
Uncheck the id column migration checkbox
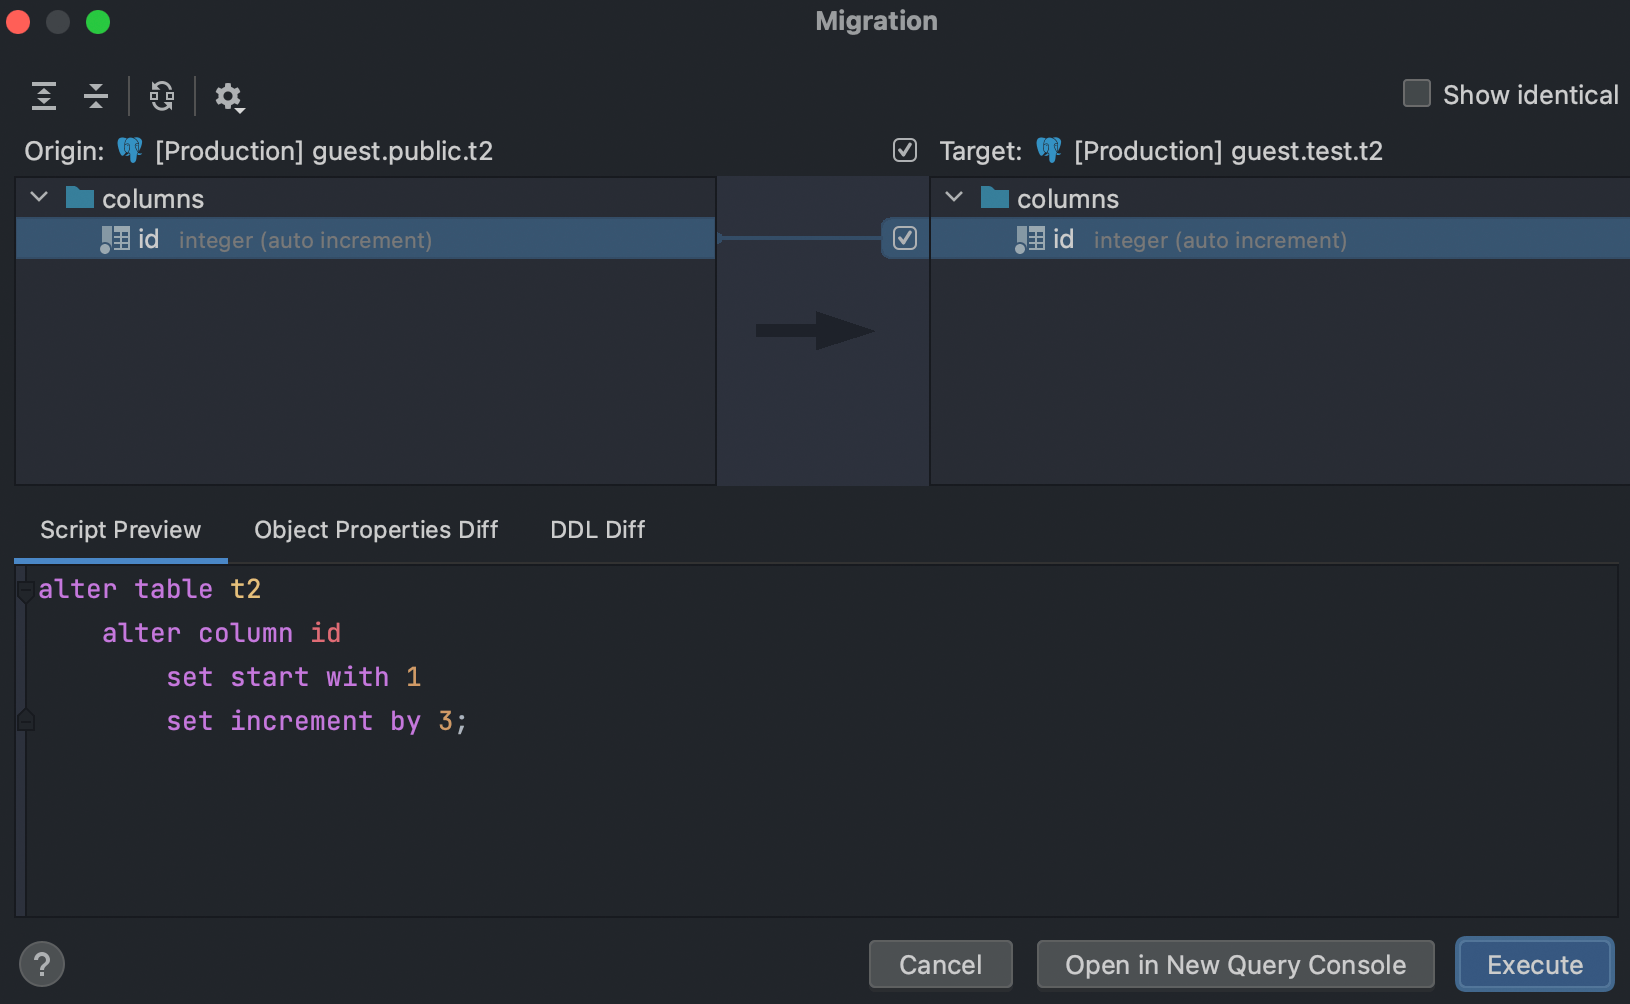pyautogui.click(x=904, y=238)
